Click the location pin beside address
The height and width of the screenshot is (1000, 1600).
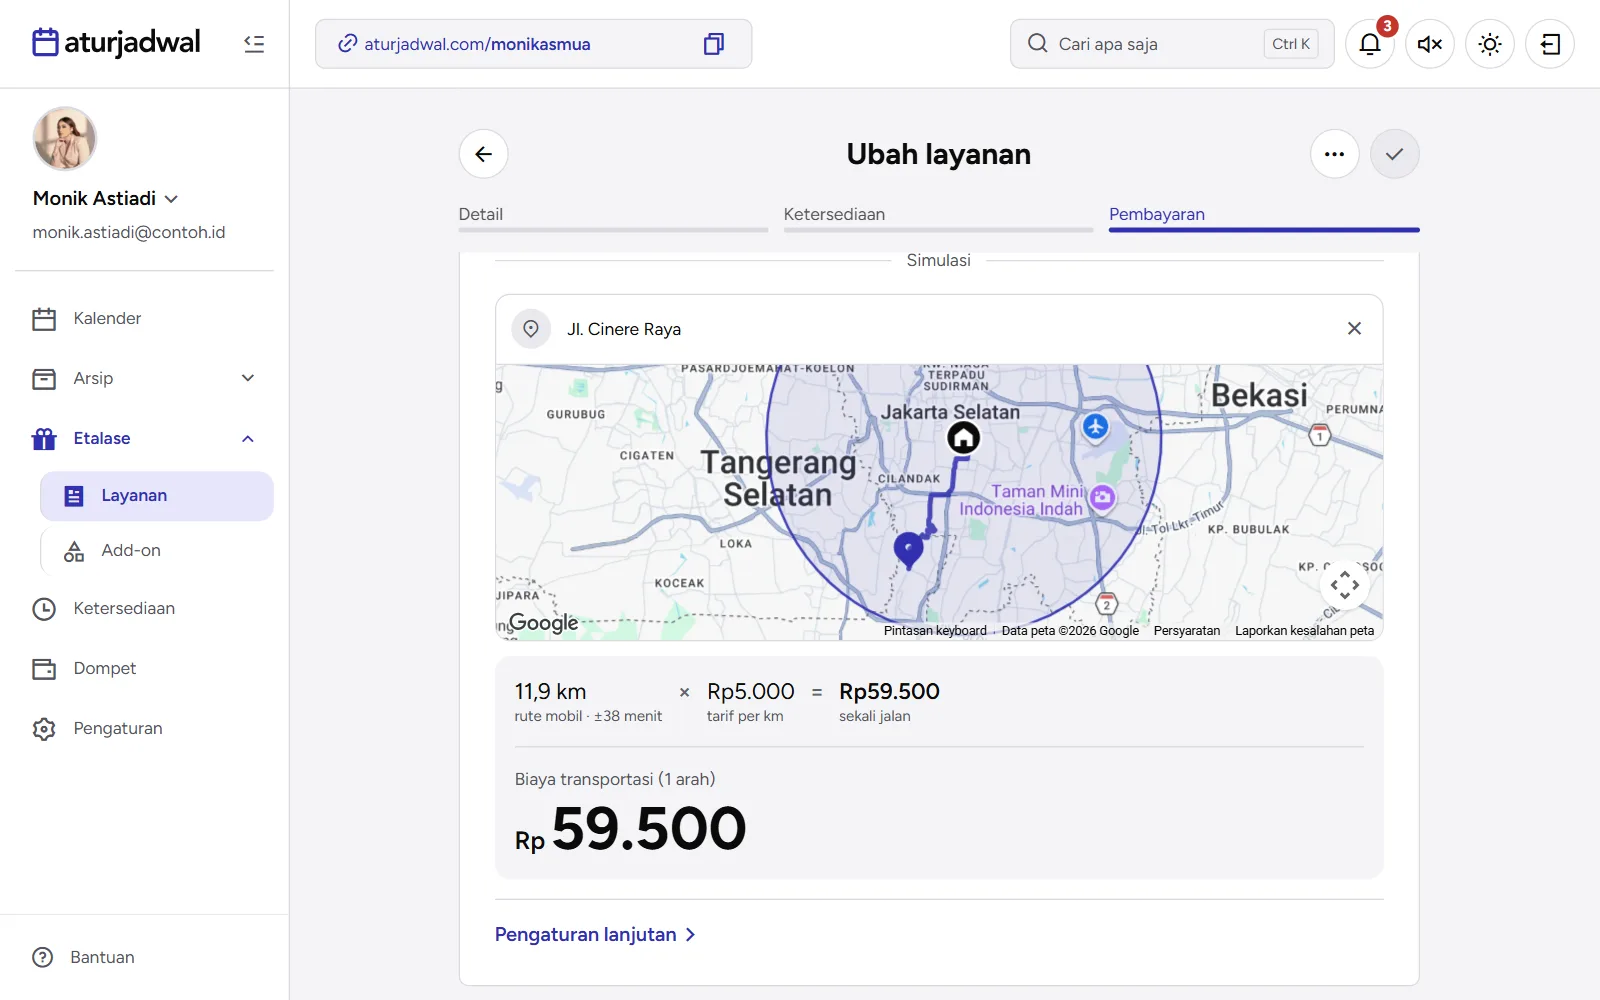(x=531, y=329)
